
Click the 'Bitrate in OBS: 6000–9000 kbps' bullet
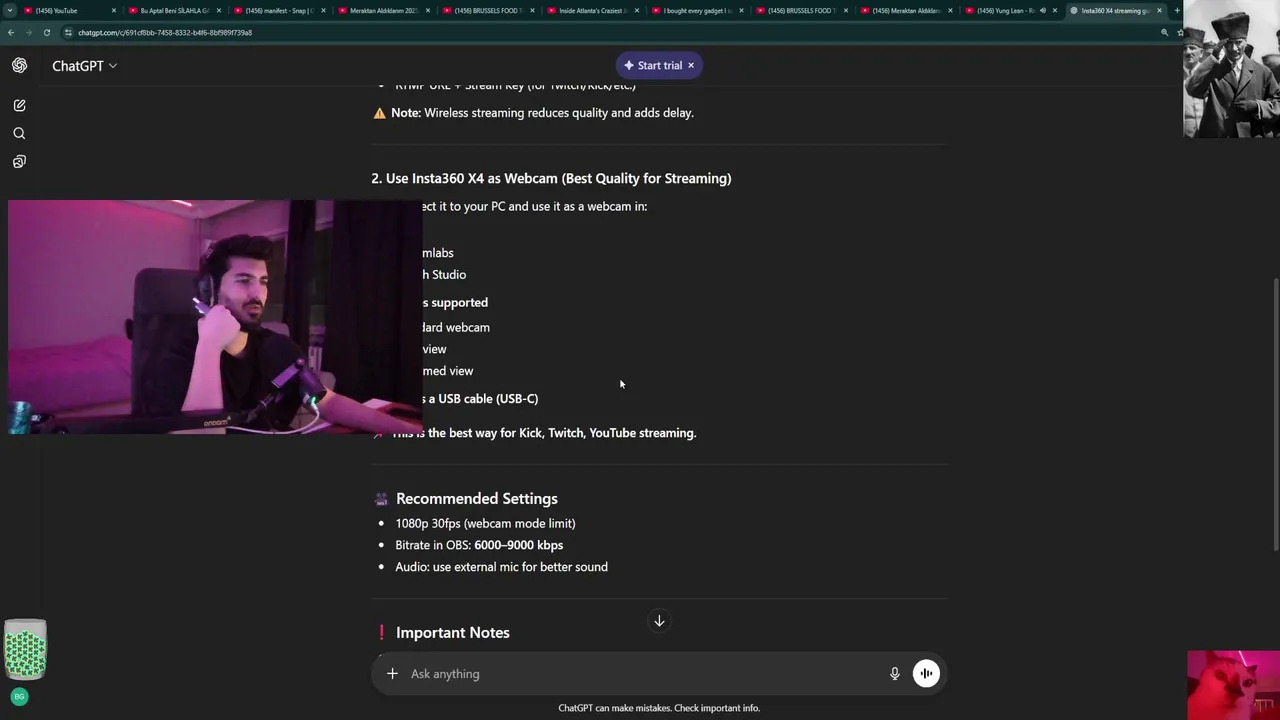tap(479, 545)
